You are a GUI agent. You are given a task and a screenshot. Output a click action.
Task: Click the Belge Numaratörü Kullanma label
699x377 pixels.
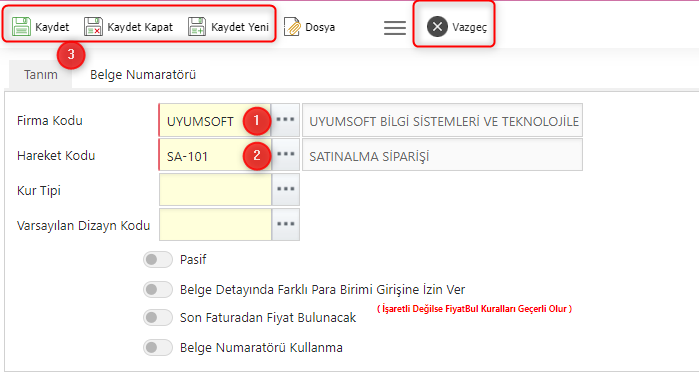point(261,348)
